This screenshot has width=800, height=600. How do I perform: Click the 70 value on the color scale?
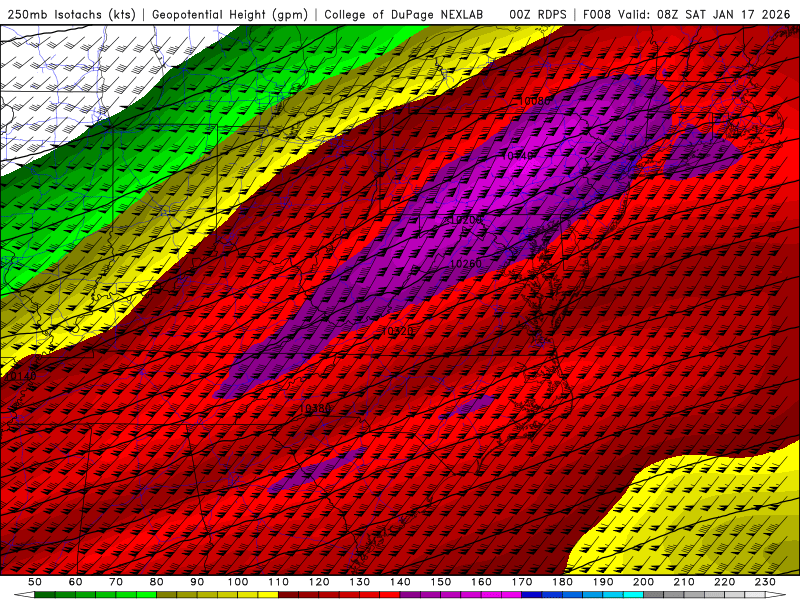coord(116,582)
